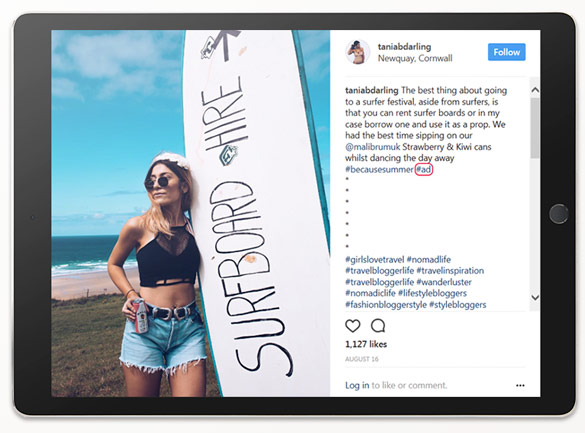The width and height of the screenshot is (585, 433).
Task: Click the caption scrollbar thumb
Action: [x=535, y=128]
